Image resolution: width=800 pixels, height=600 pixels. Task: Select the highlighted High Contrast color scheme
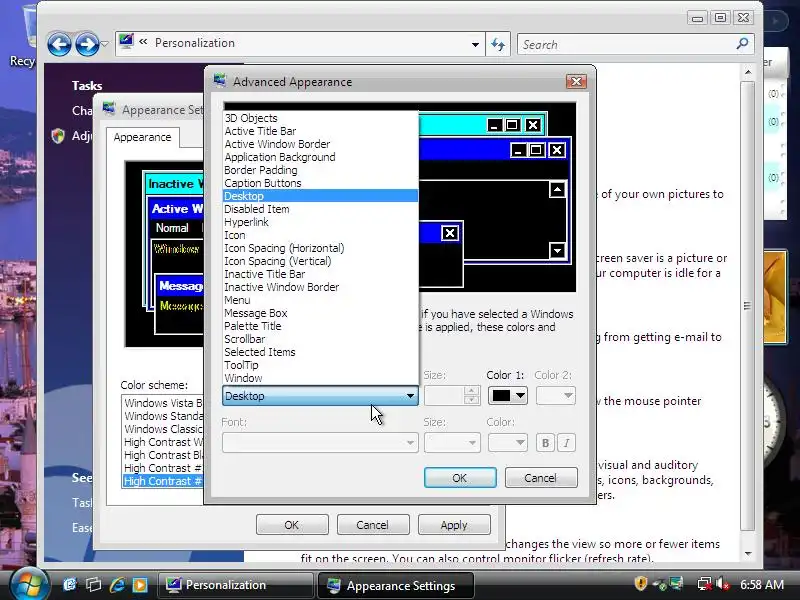tap(162, 481)
